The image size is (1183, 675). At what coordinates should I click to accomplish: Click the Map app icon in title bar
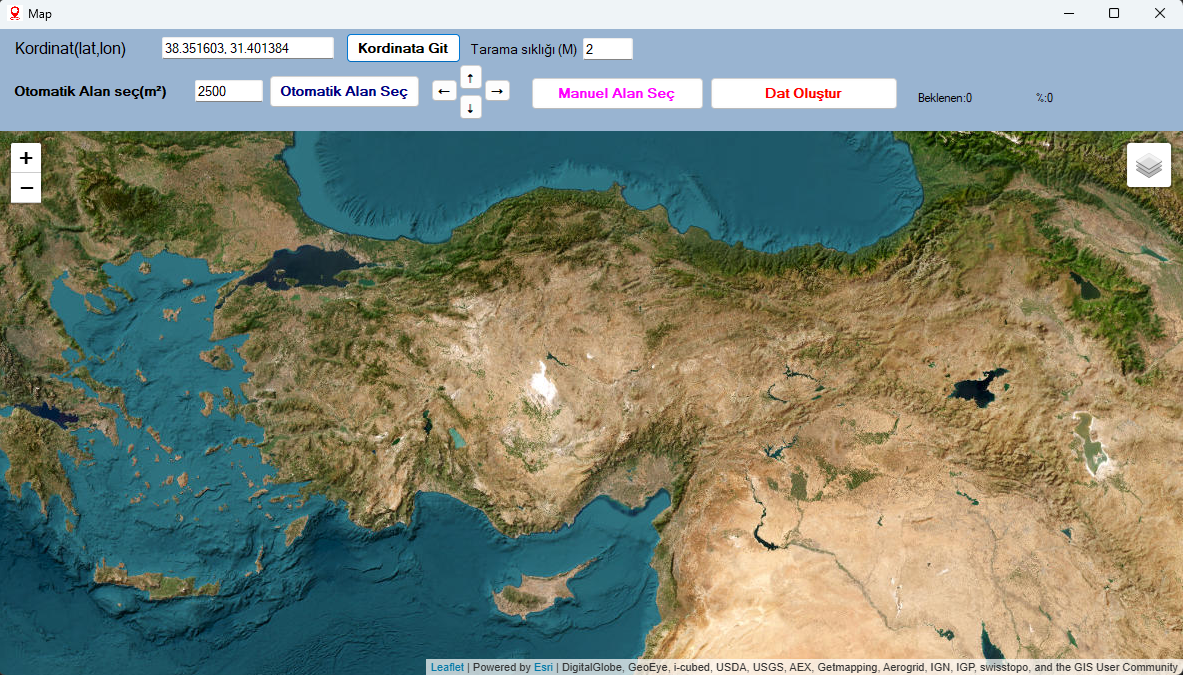point(14,14)
